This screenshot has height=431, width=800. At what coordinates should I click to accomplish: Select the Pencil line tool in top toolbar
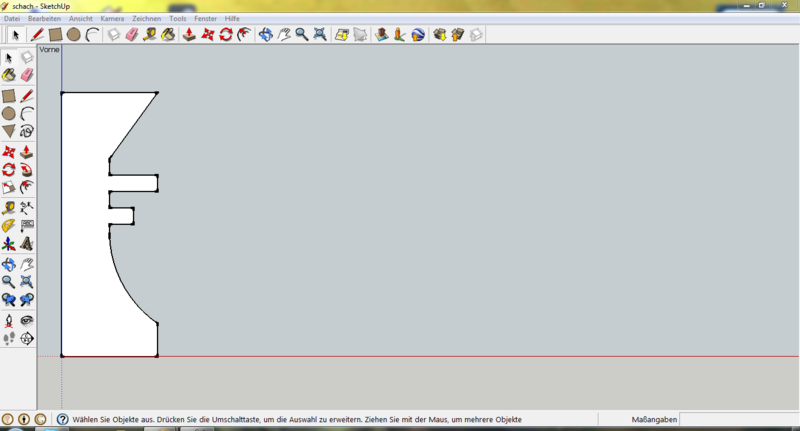(36, 34)
